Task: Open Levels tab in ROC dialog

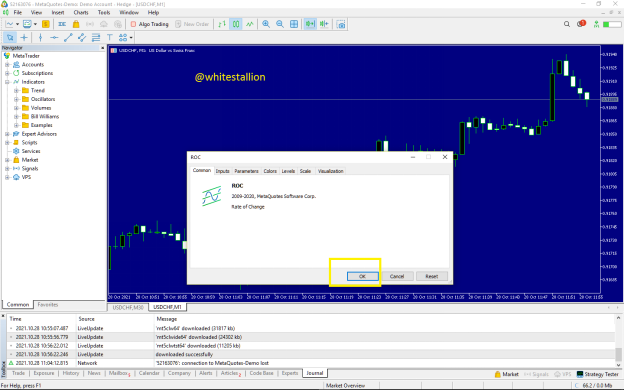Action: tap(288, 171)
